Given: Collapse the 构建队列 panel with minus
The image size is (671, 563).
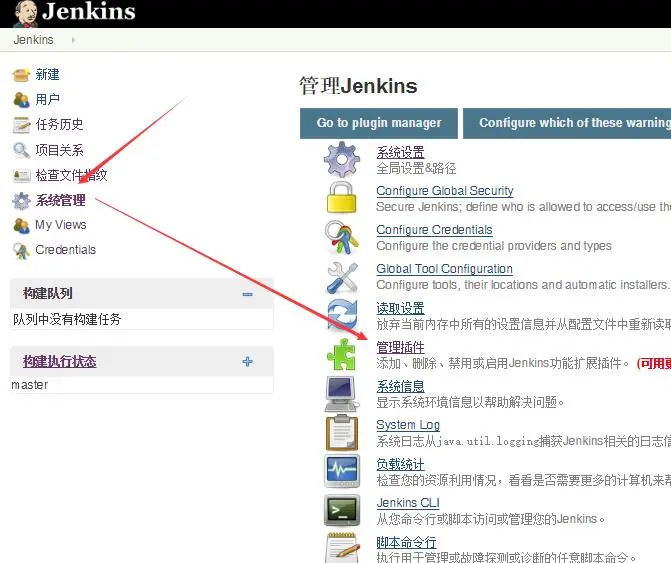Looking at the screenshot, I should pyautogui.click(x=247, y=294).
